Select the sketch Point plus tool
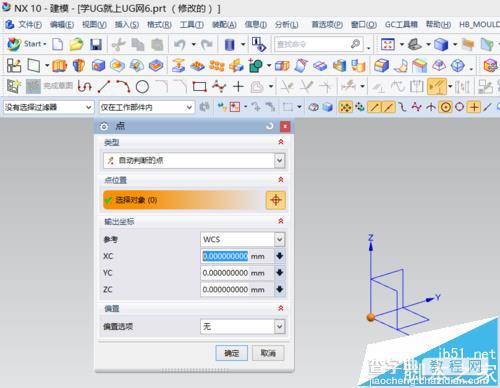 point(238,87)
